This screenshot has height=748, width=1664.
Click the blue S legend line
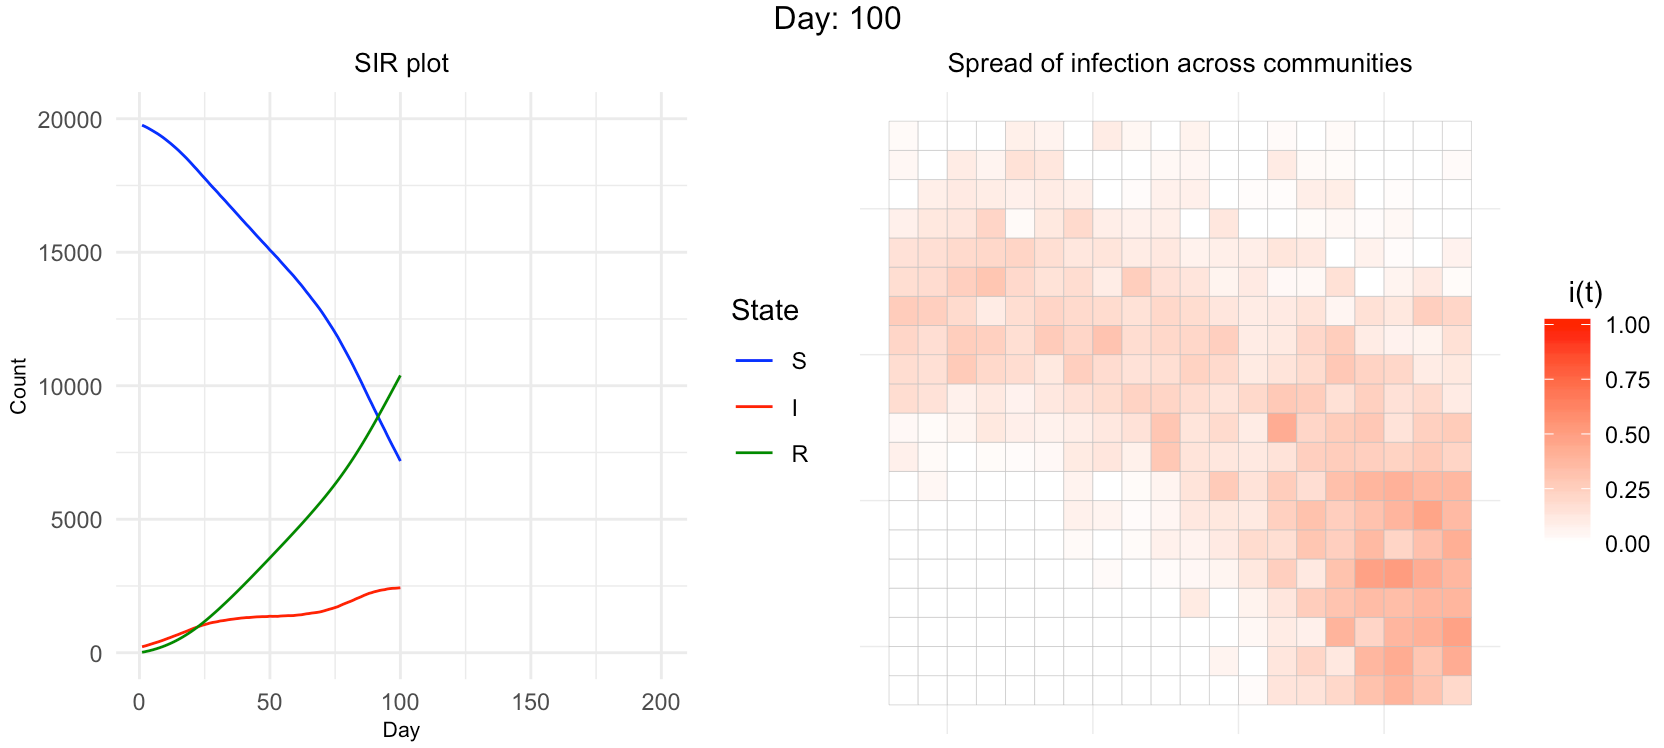click(754, 361)
